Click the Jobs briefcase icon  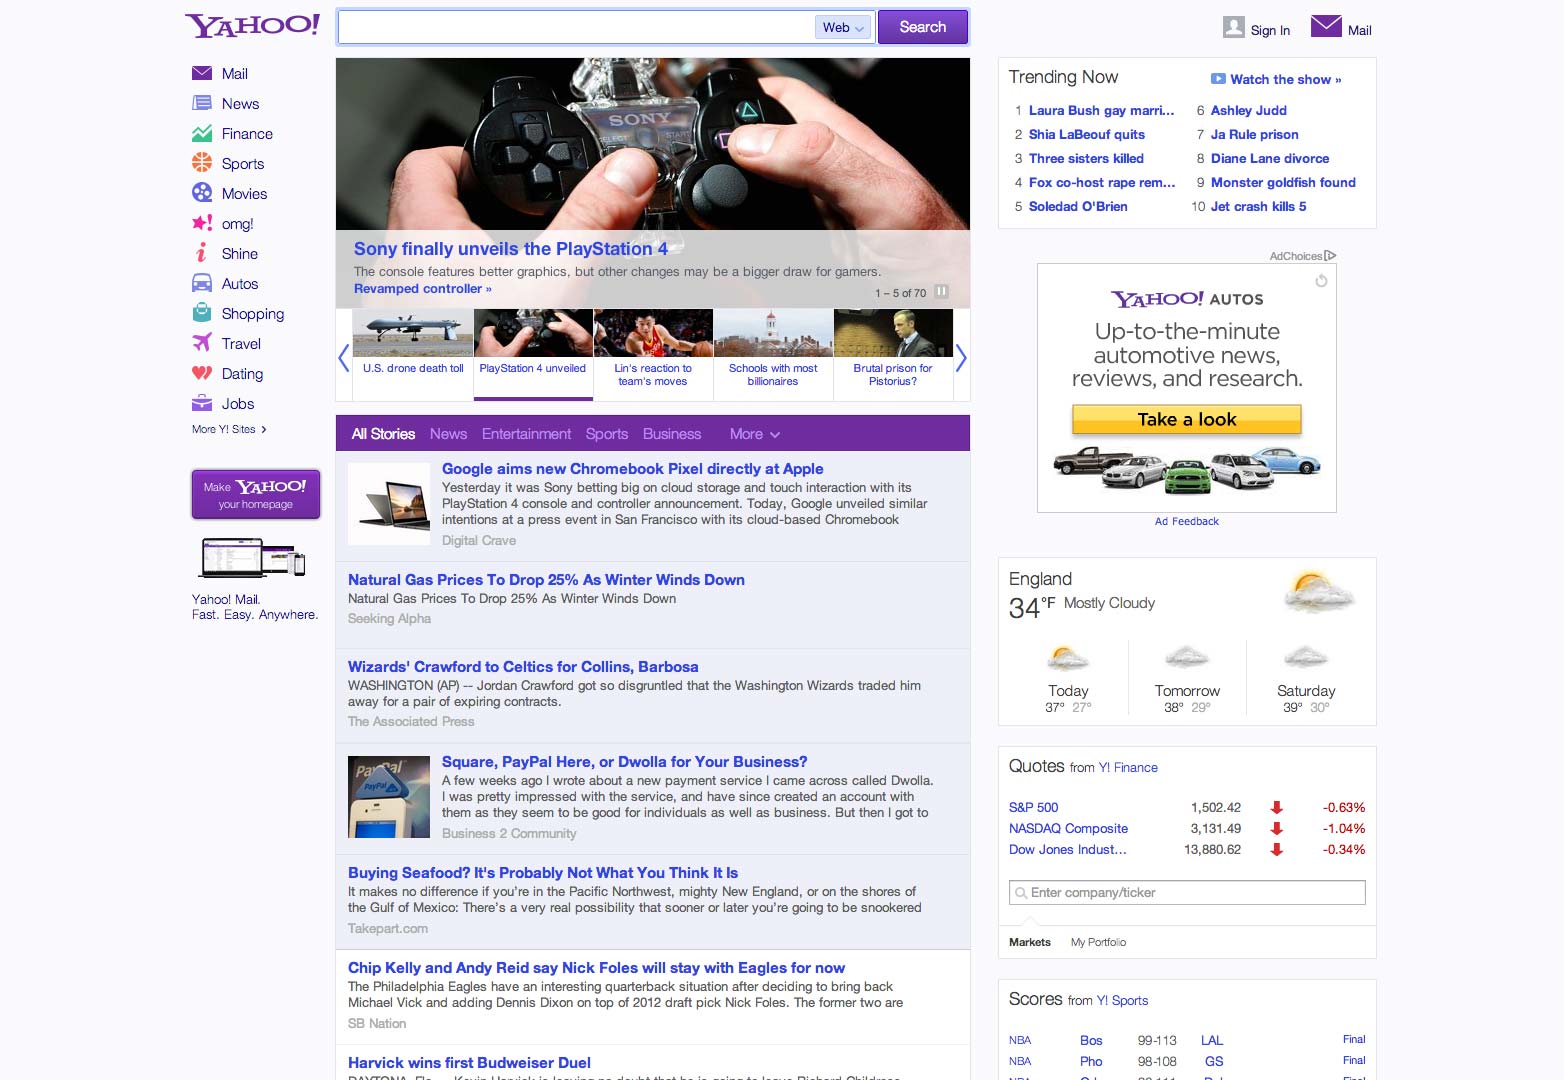[x=202, y=403]
